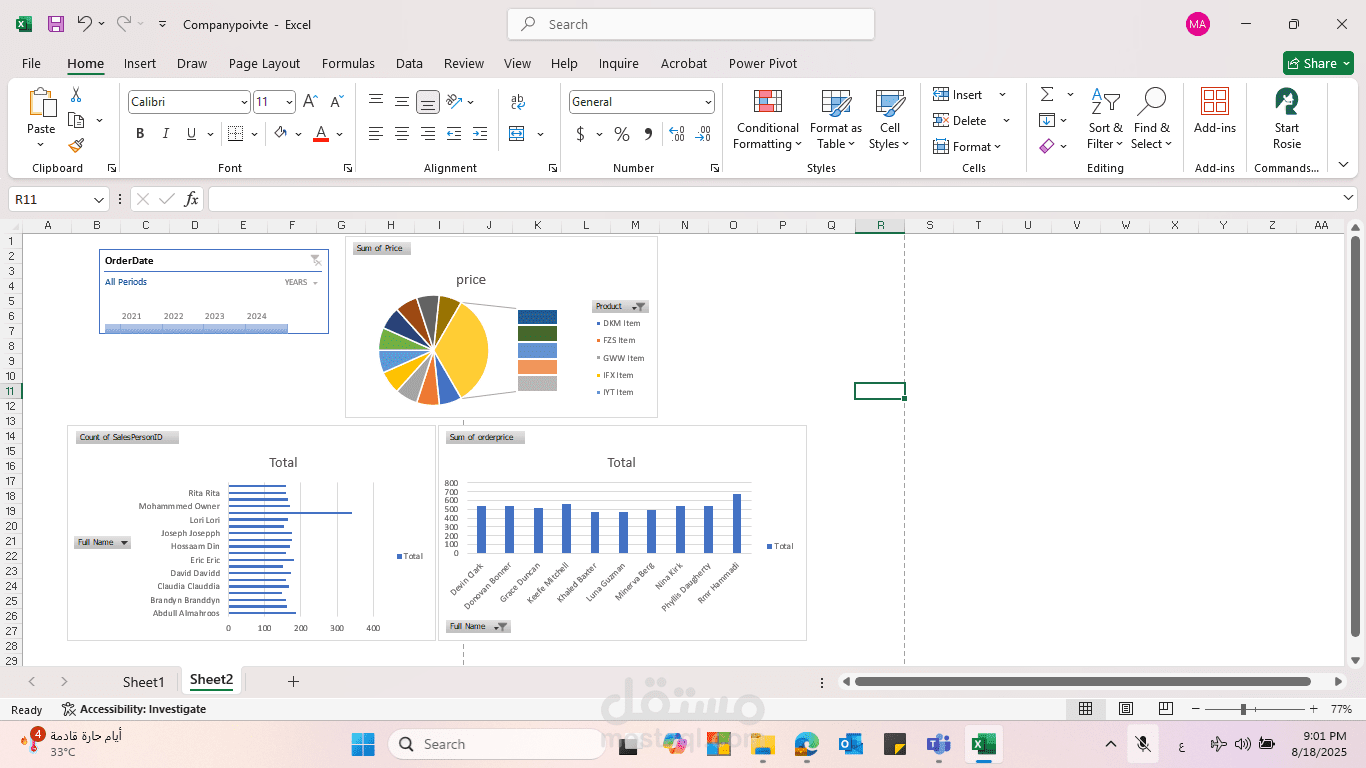Click the Comma Style icon
The image size is (1366, 768).
click(x=648, y=134)
